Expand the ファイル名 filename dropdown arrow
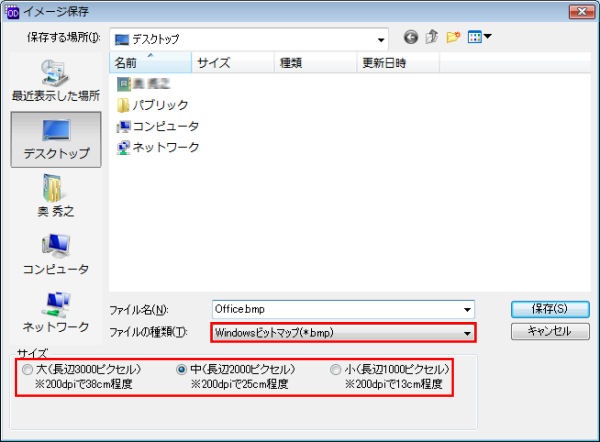The width and height of the screenshot is (600, 442). pos(466,309)
